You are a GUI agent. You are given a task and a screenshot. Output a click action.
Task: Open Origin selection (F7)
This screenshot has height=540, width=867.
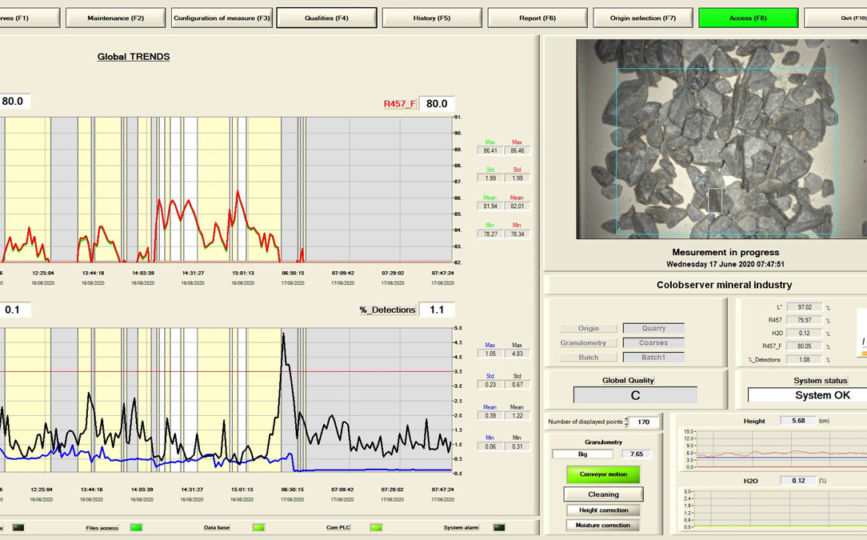[x=643, y=18]
